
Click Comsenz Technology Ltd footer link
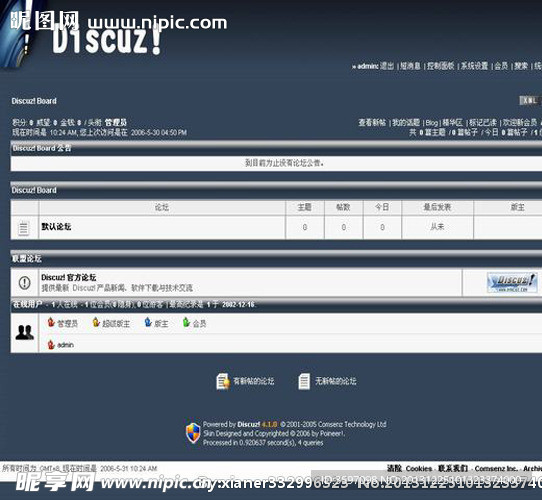pos(352,424)
